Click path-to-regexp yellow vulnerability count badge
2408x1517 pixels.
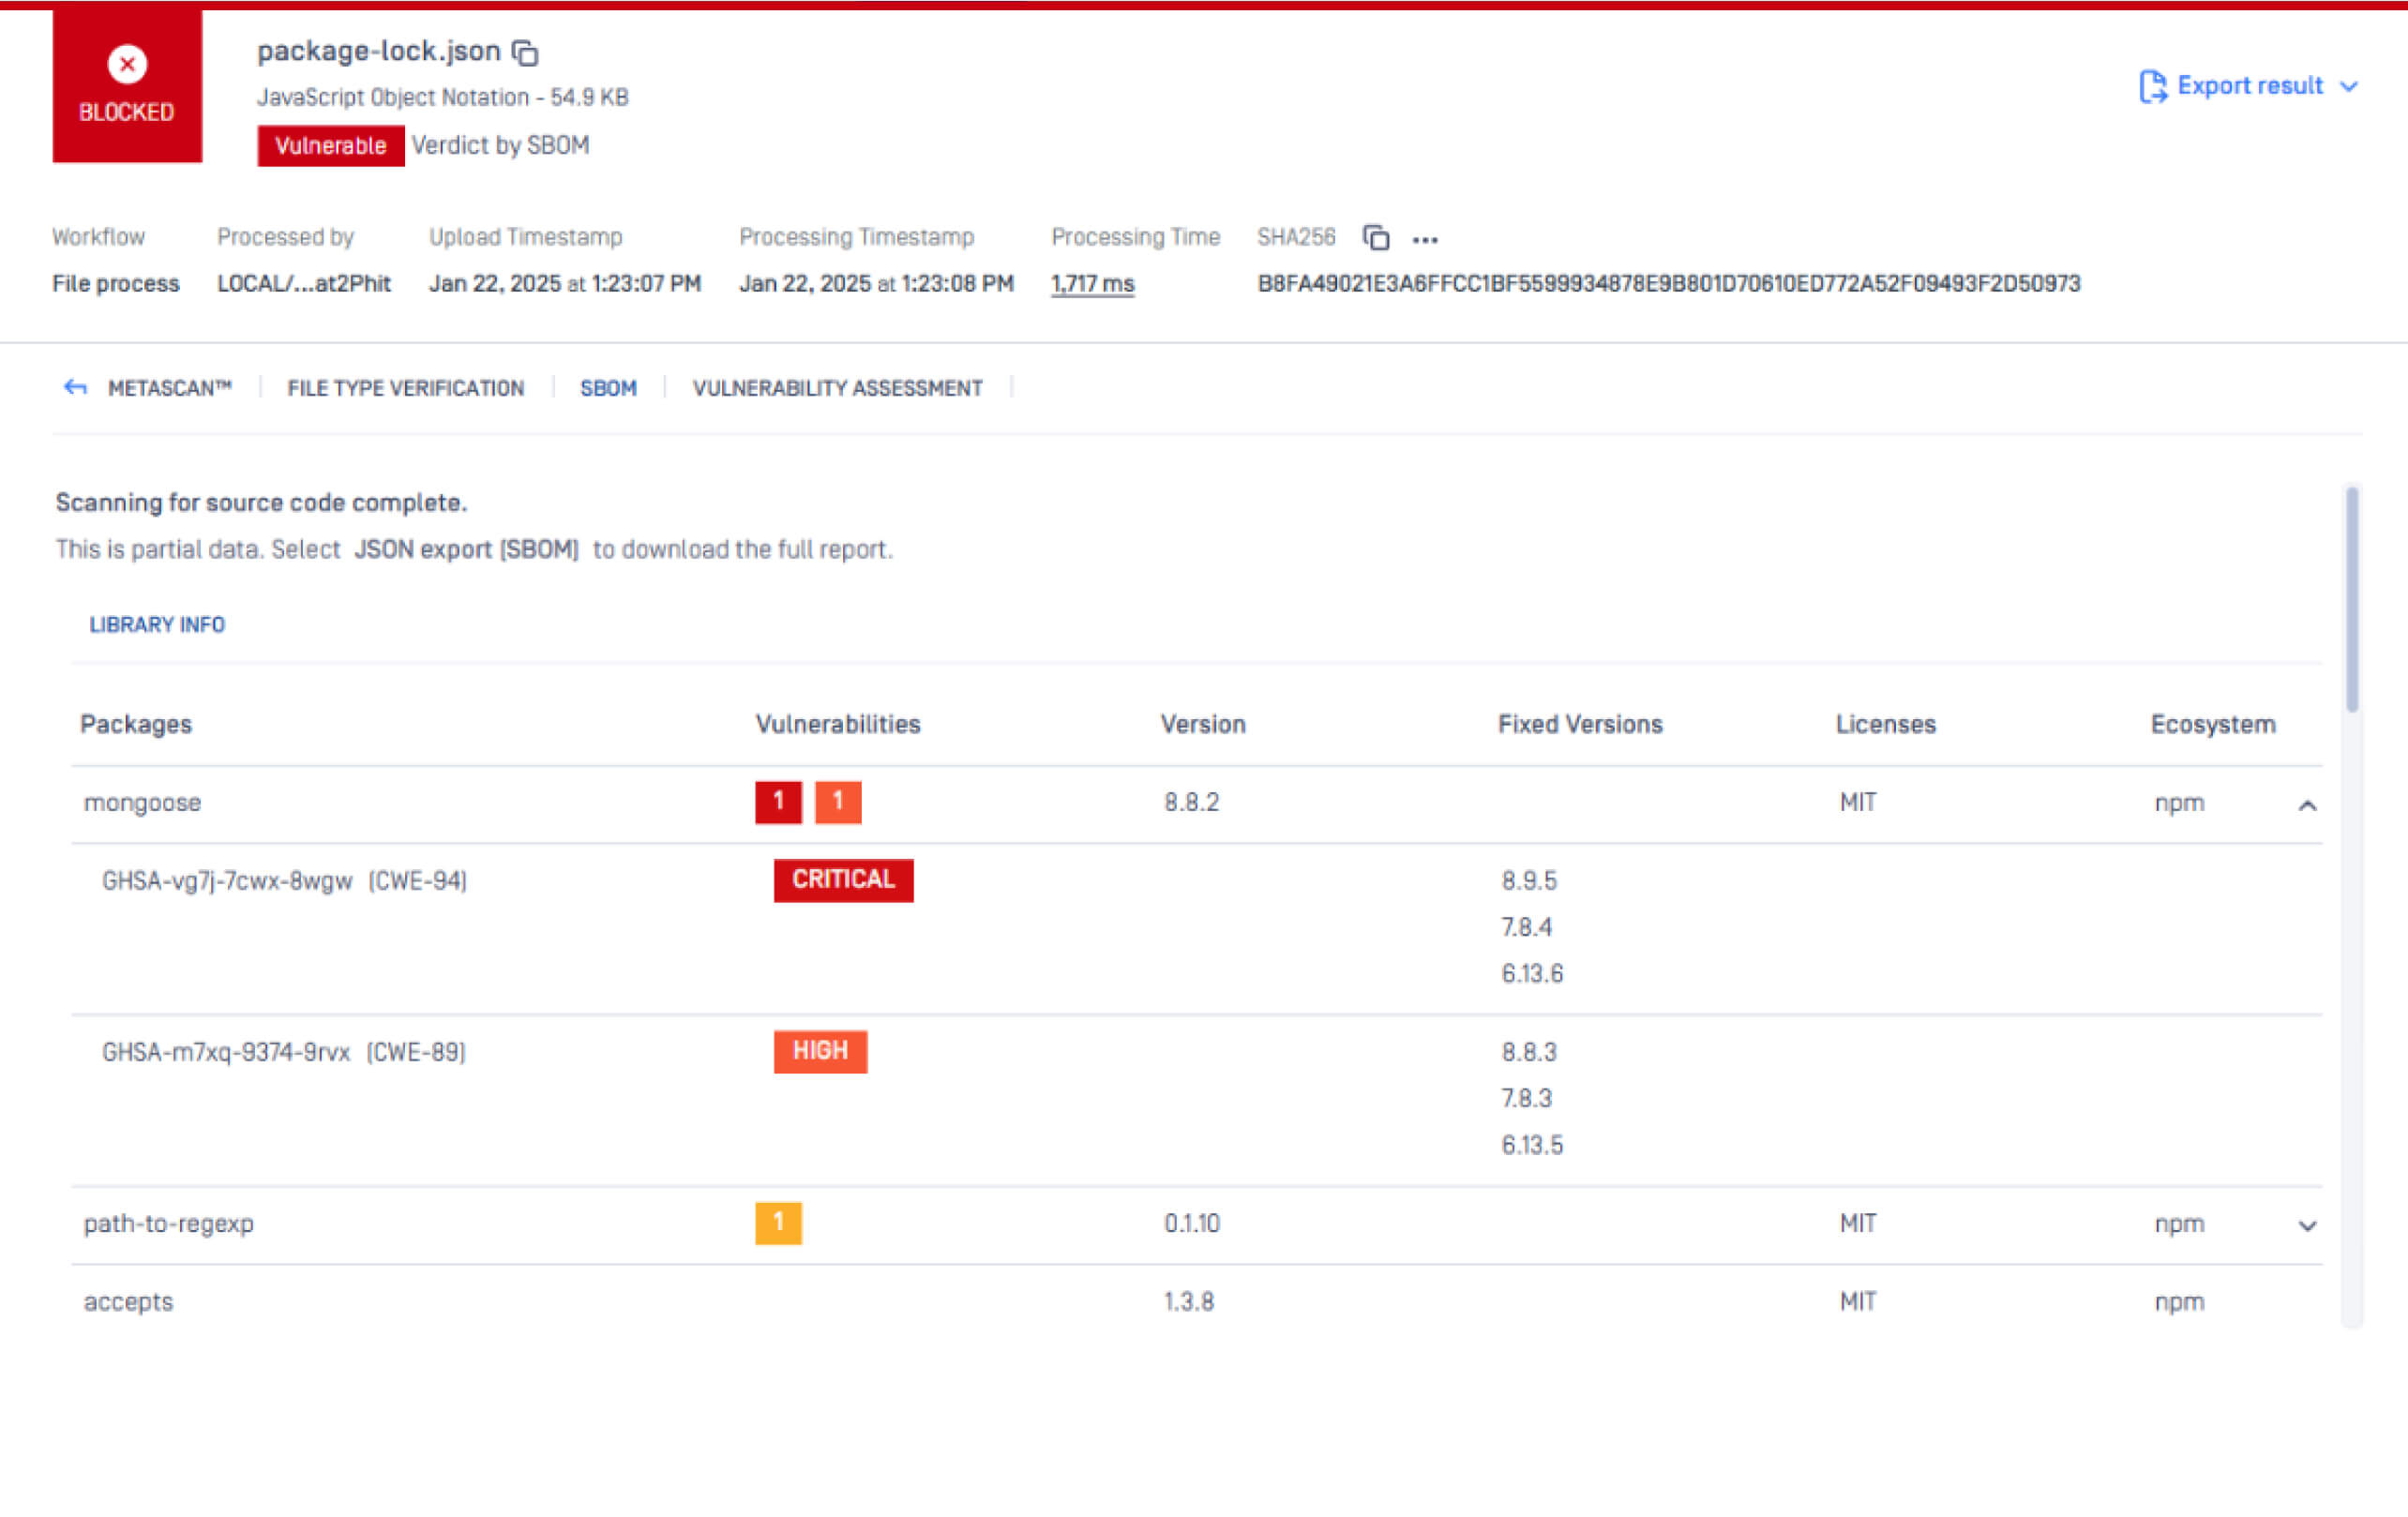tap(778, 1223)
